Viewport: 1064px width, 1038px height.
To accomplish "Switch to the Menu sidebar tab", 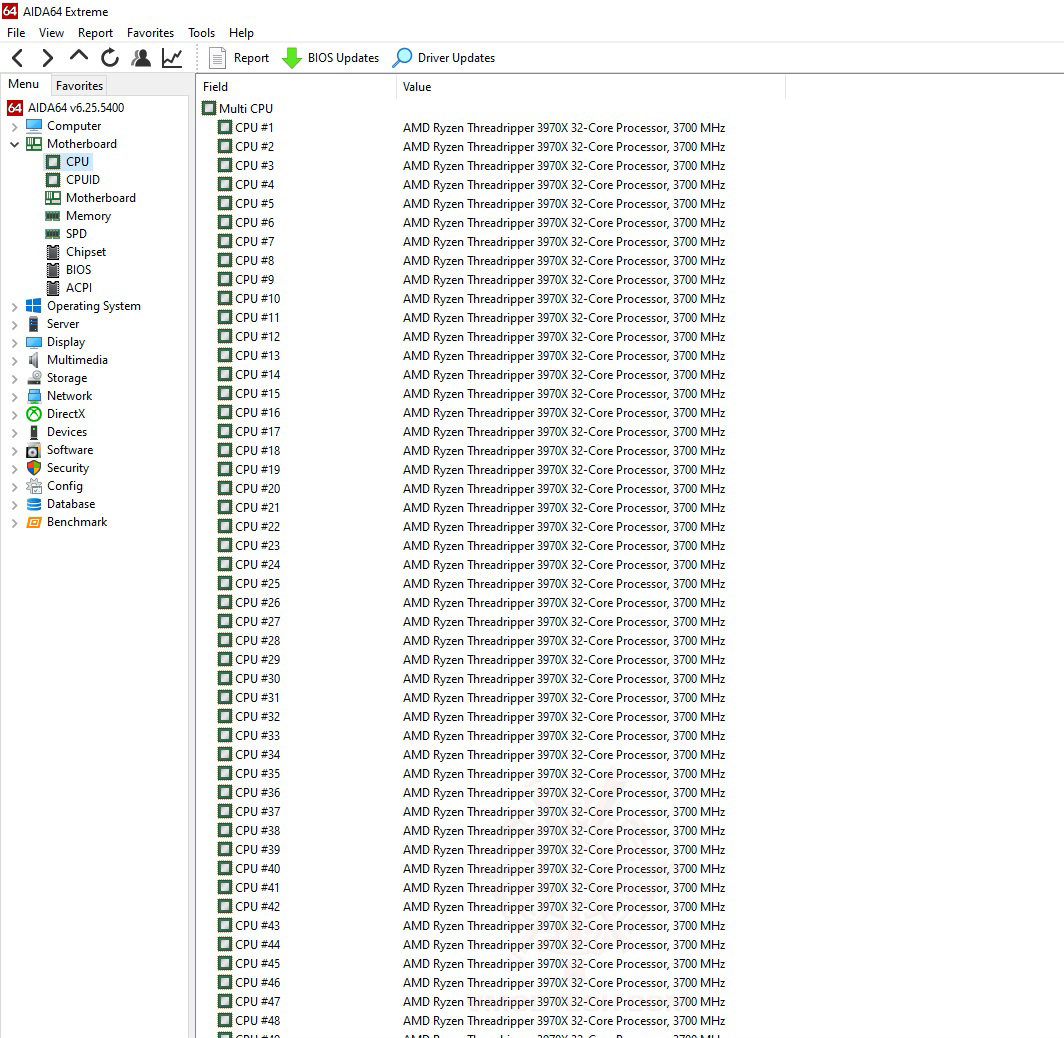I will pyautogui.click(x=24, y=84).
